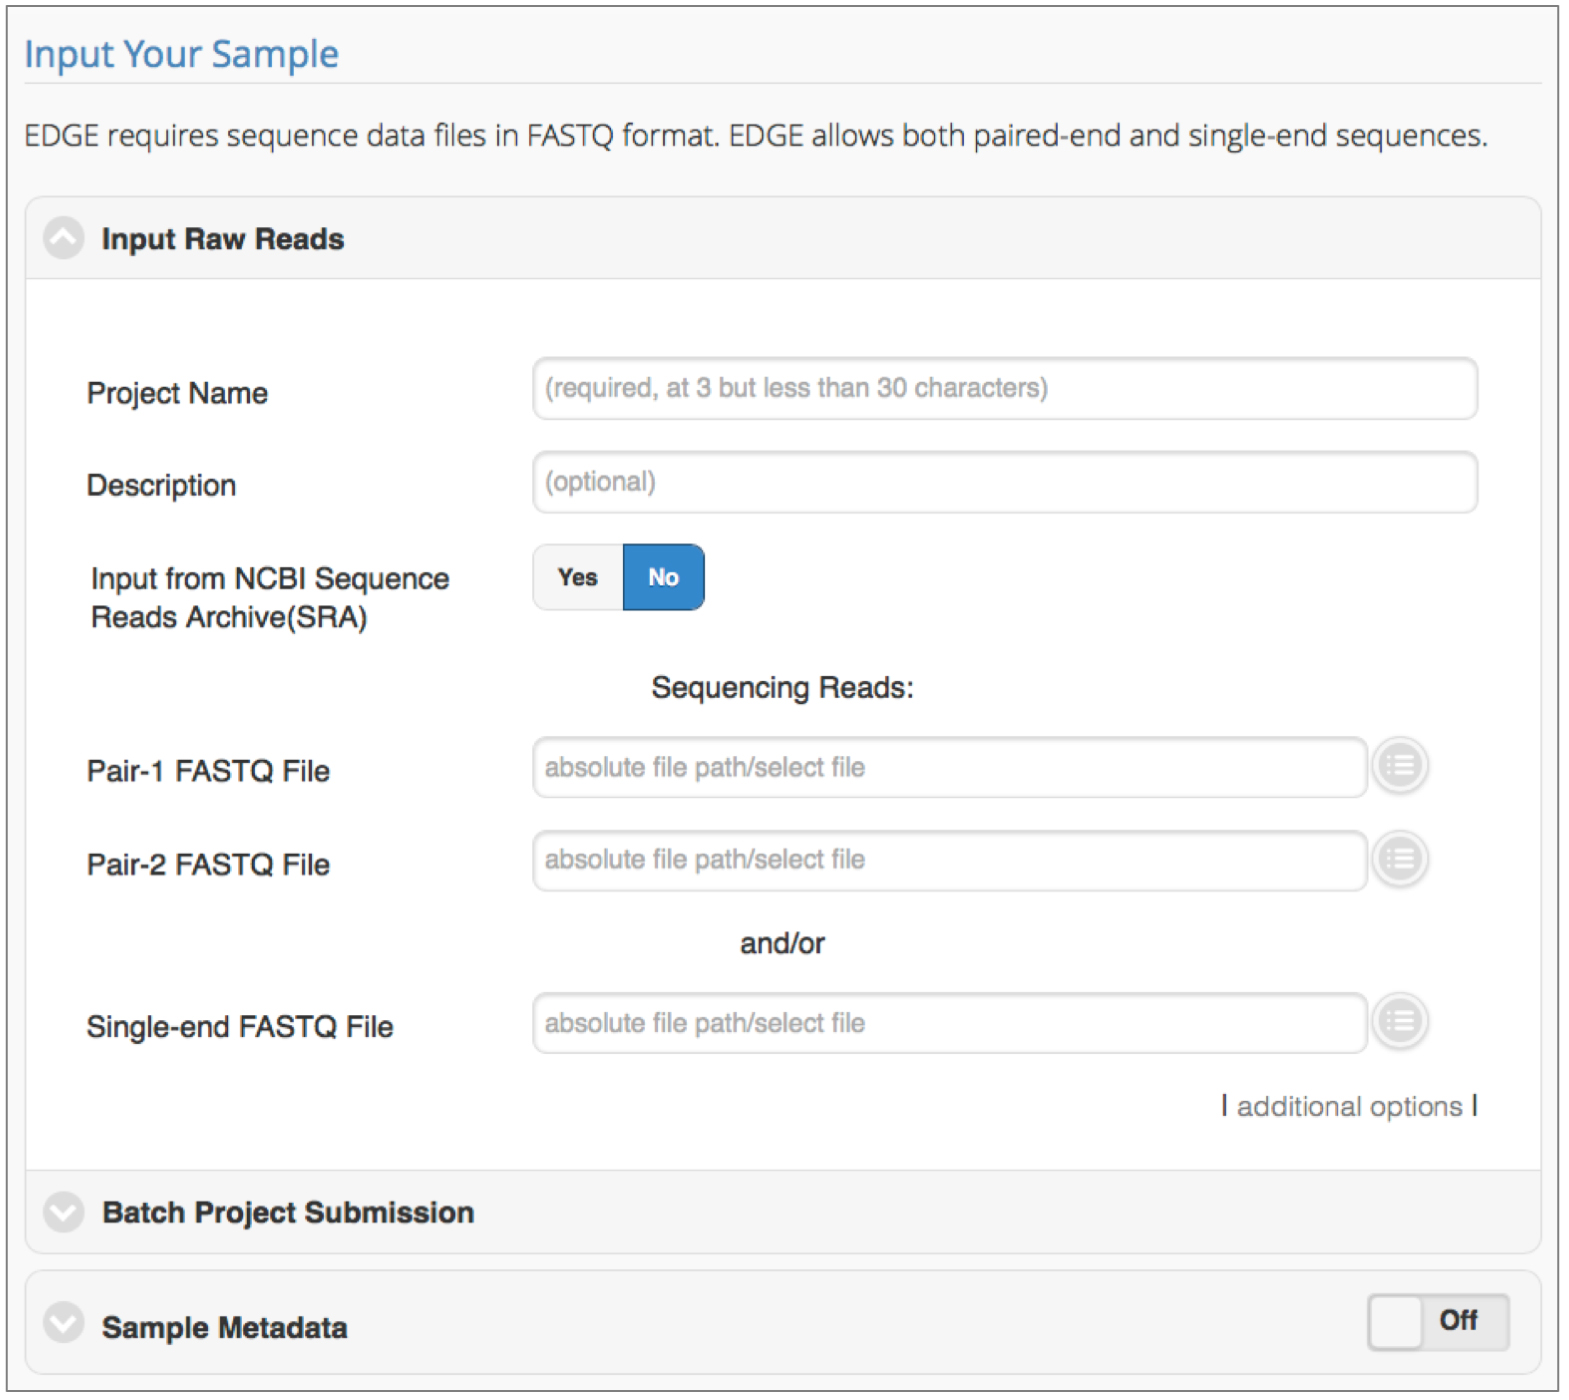Click the Pair-1 FASTQ File label
The height and width of the screenshot is (1400, 1569).
pos(208,771)
